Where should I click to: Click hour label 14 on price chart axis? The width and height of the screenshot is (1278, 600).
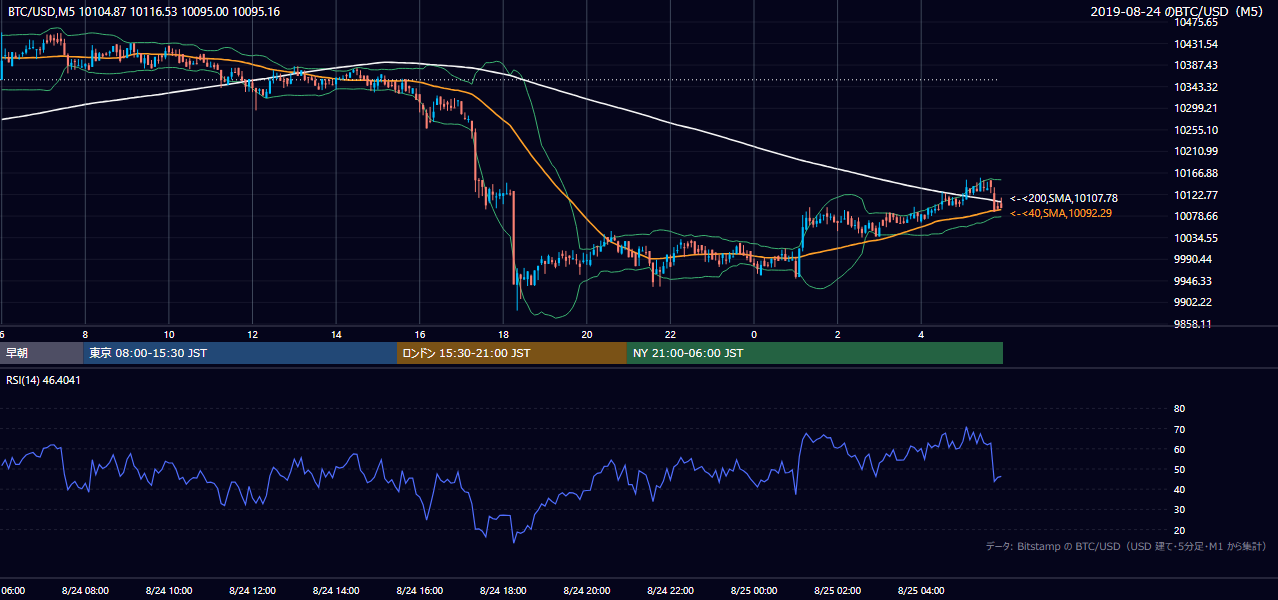coord(336,334)
